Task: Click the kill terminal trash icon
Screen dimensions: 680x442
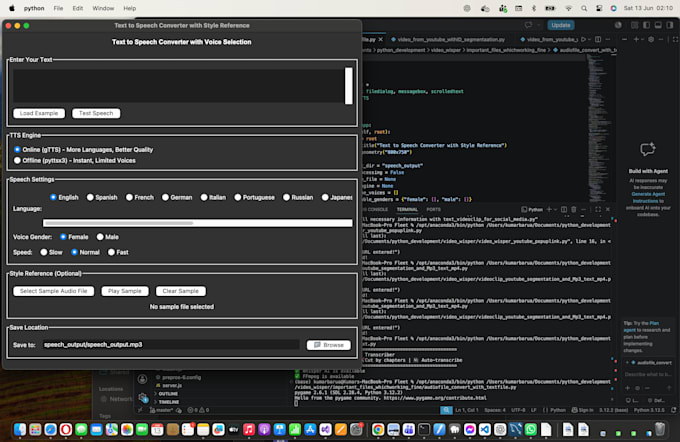Action: click(573, 210)
